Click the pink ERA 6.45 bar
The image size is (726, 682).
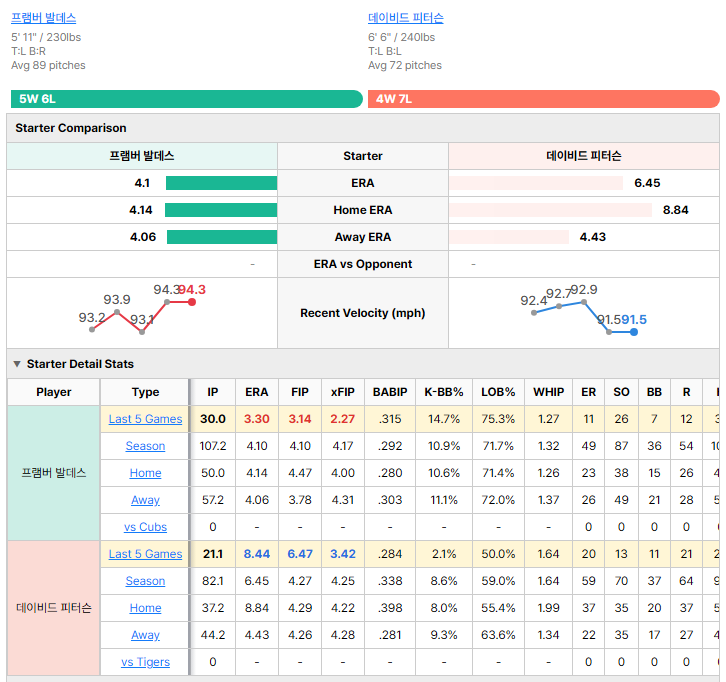coord(536,183)
